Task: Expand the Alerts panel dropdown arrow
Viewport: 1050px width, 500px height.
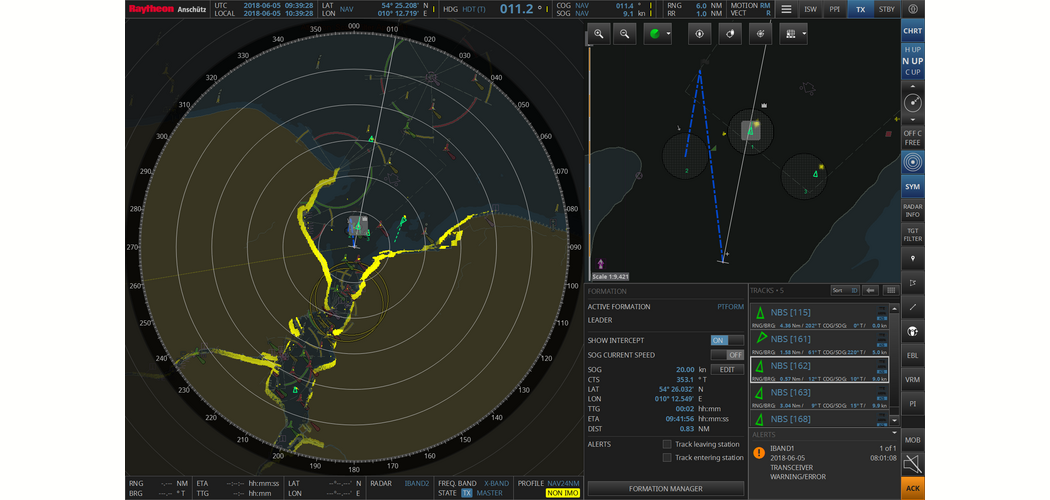Action: (x=893, y=434)
